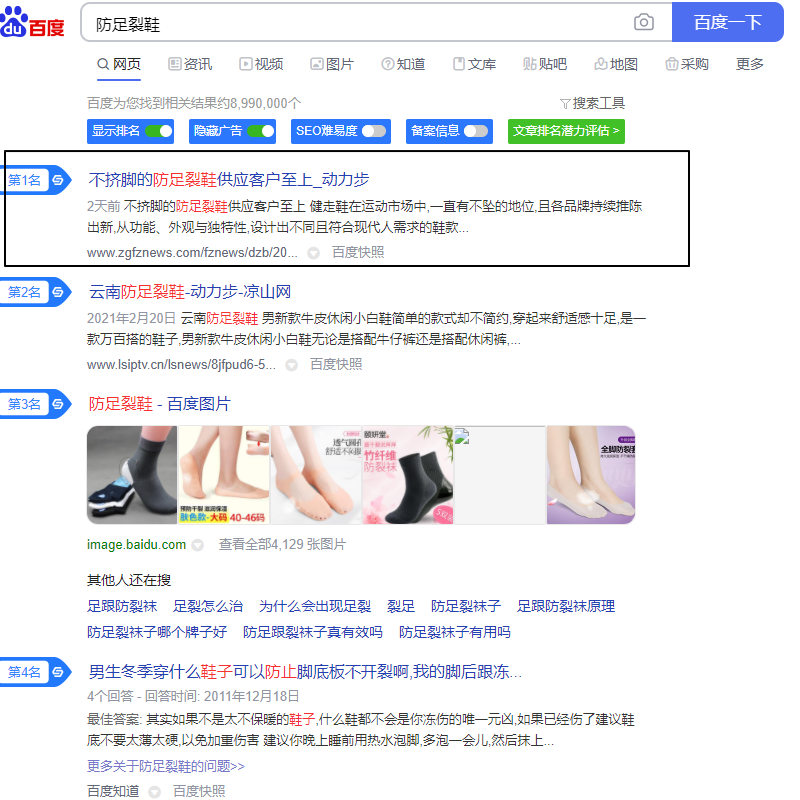Toggle the 显示排名 switch

(x=159, y=131)
